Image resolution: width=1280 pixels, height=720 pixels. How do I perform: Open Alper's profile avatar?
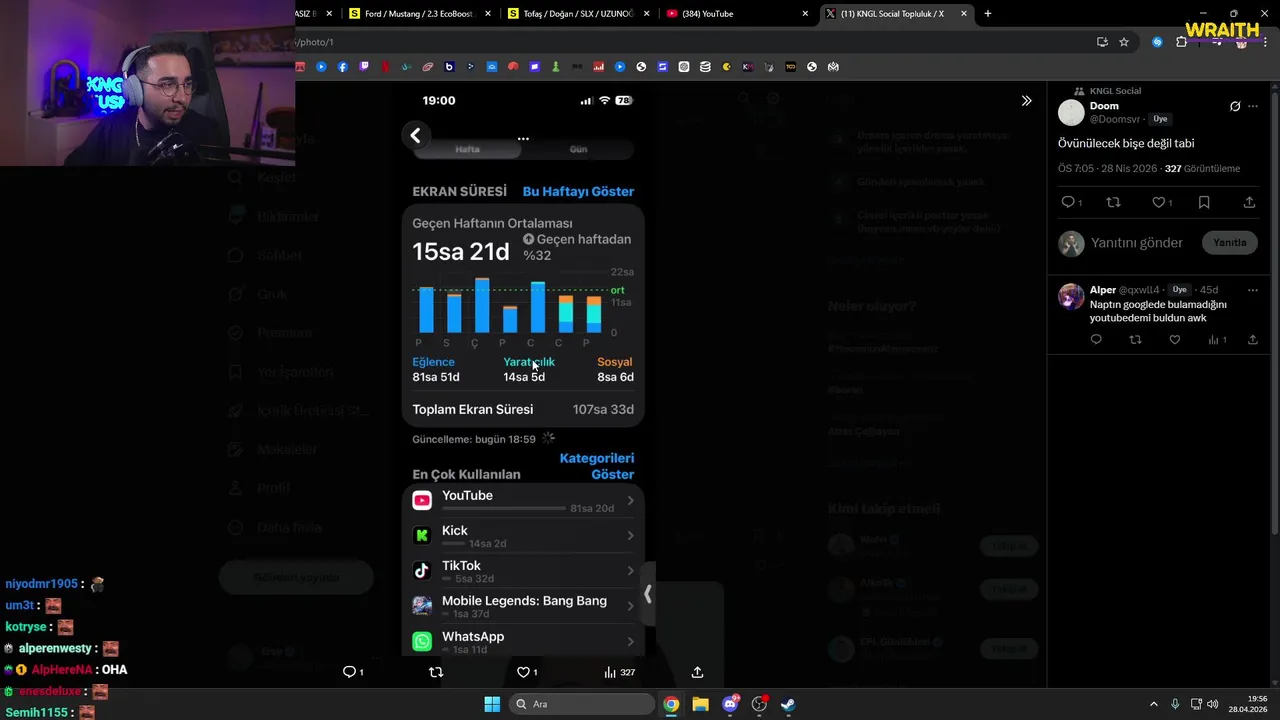click(x=1071, y=297)
